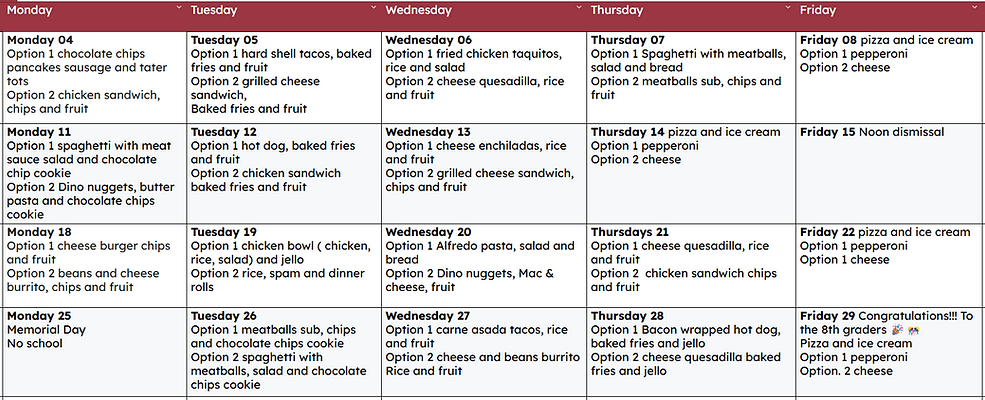Viewport: 985px width, 400px height.
Task: Click the Tuesday 19 chicken bowl cell
Action: pyautogui.click(x=284, y=266)
